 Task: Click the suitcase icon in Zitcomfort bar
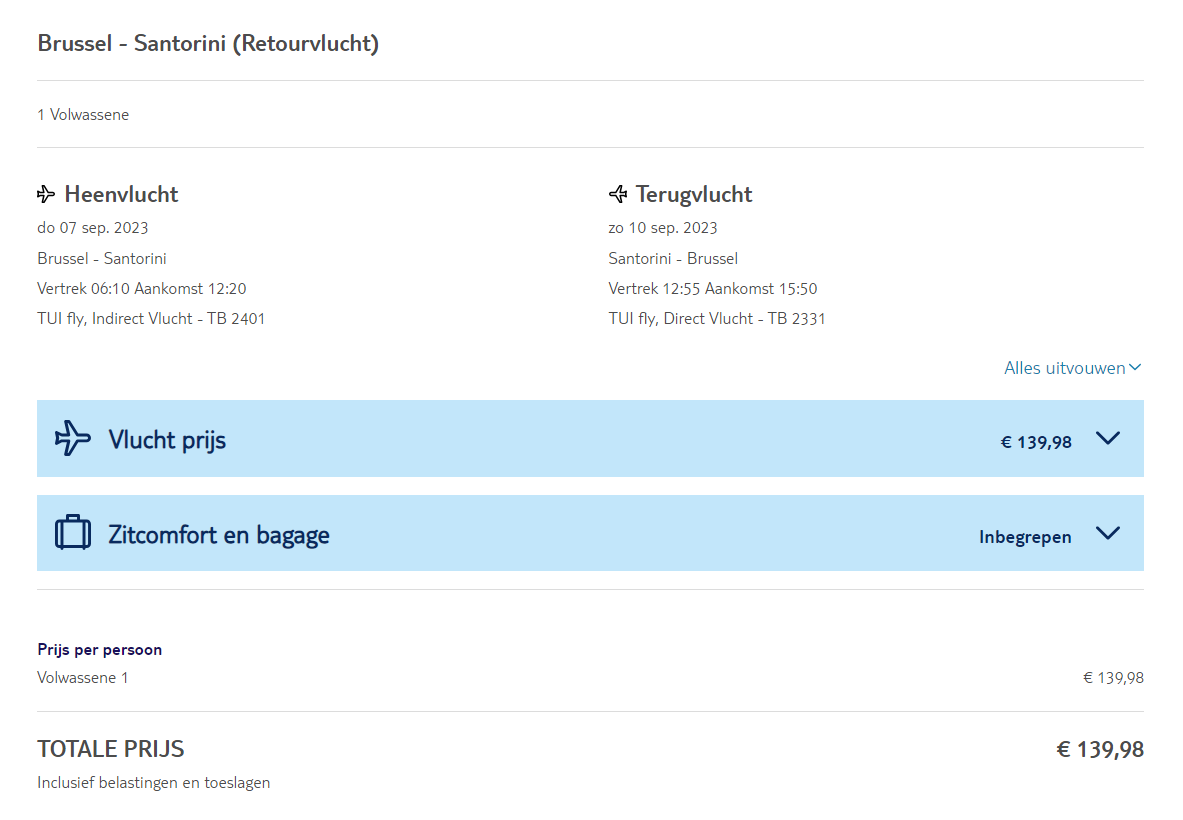[x=72, y=532]
